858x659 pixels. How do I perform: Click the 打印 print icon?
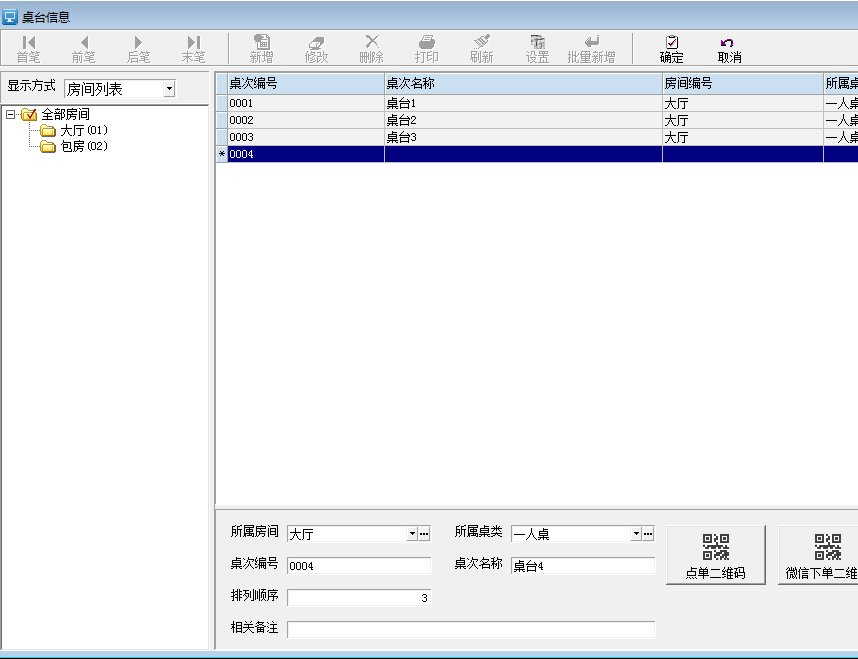[426, 42]
